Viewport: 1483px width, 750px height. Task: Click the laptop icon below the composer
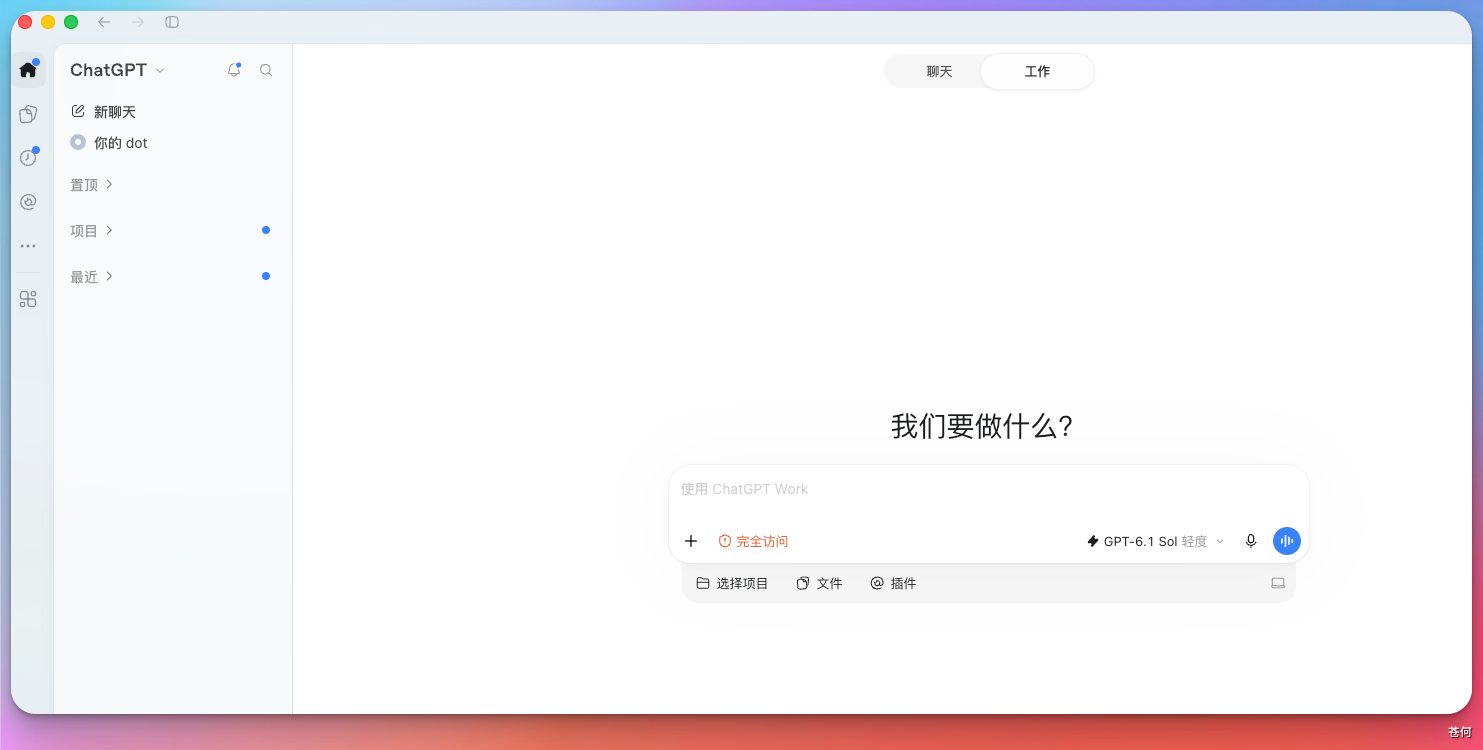pyautogui.click(x=1278, y=583)
